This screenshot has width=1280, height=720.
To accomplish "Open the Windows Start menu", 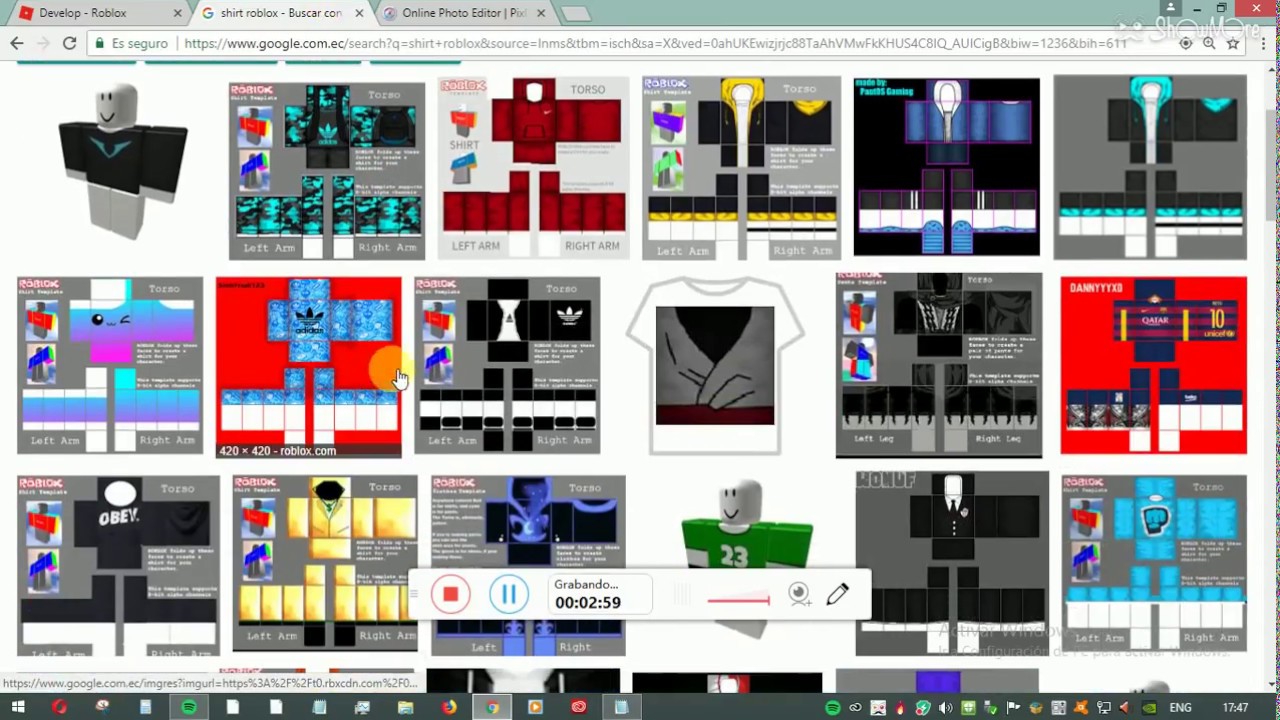I will (17, 708).
